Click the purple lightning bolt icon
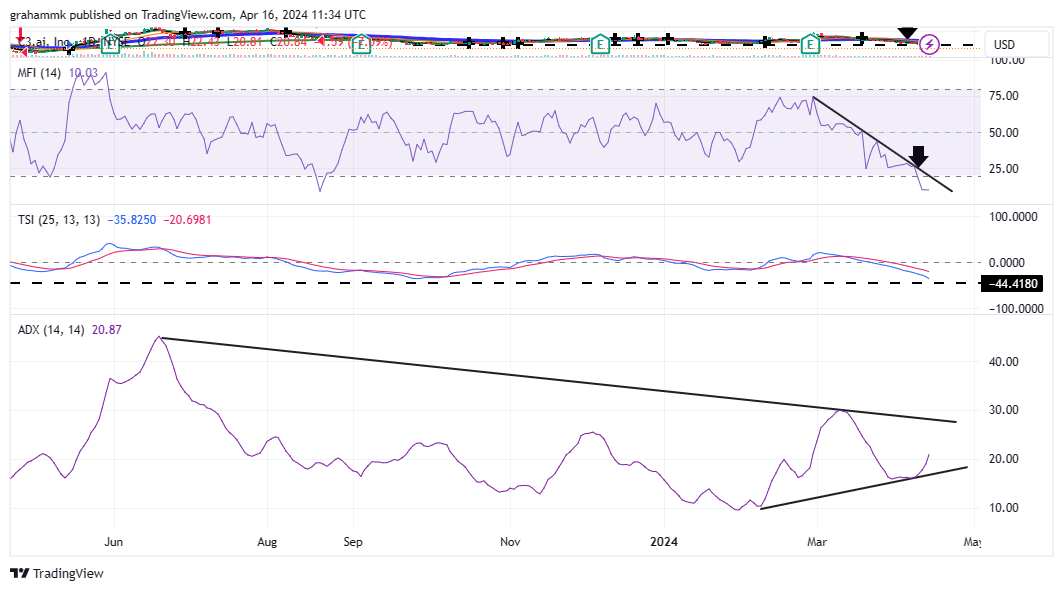 point(929,45)
